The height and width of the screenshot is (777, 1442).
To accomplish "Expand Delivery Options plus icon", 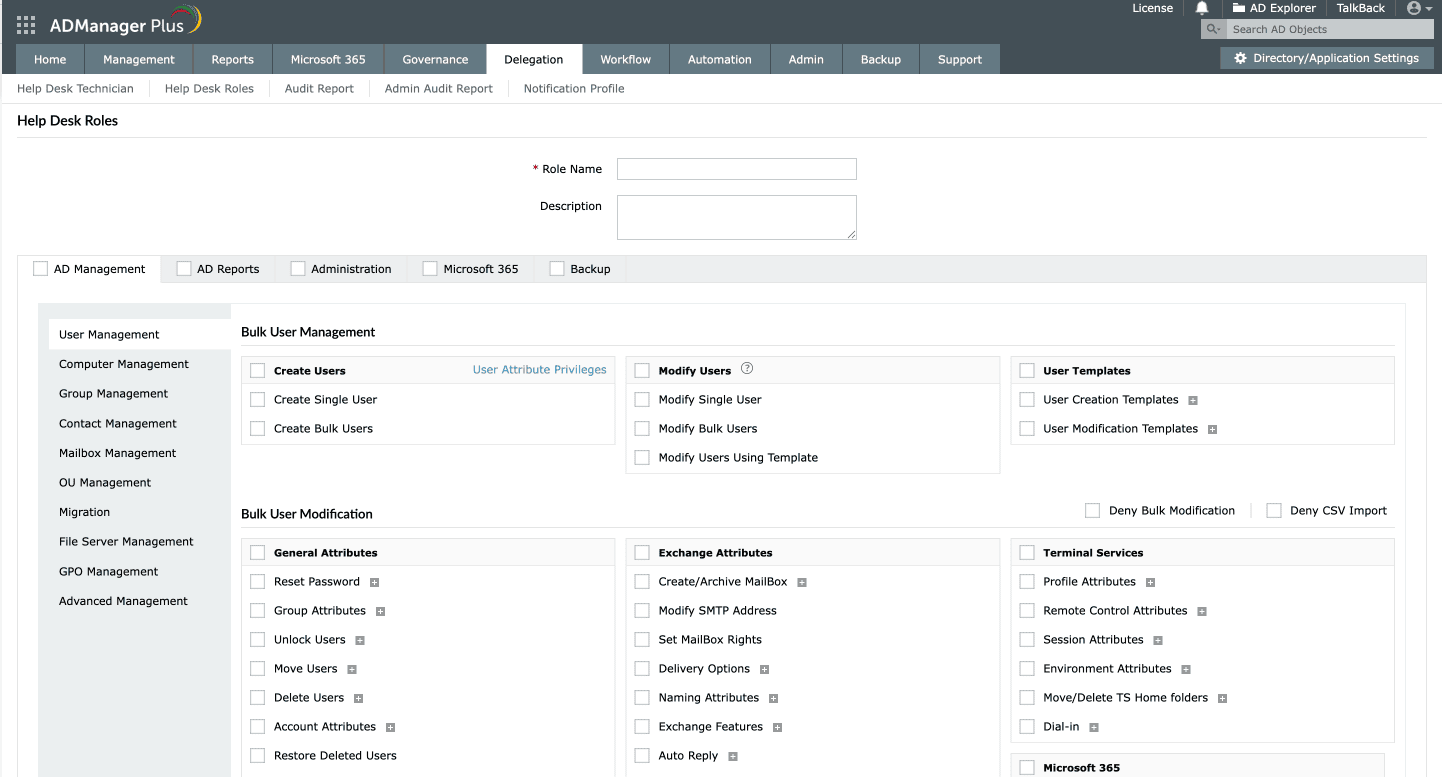I will coord(764,669).
